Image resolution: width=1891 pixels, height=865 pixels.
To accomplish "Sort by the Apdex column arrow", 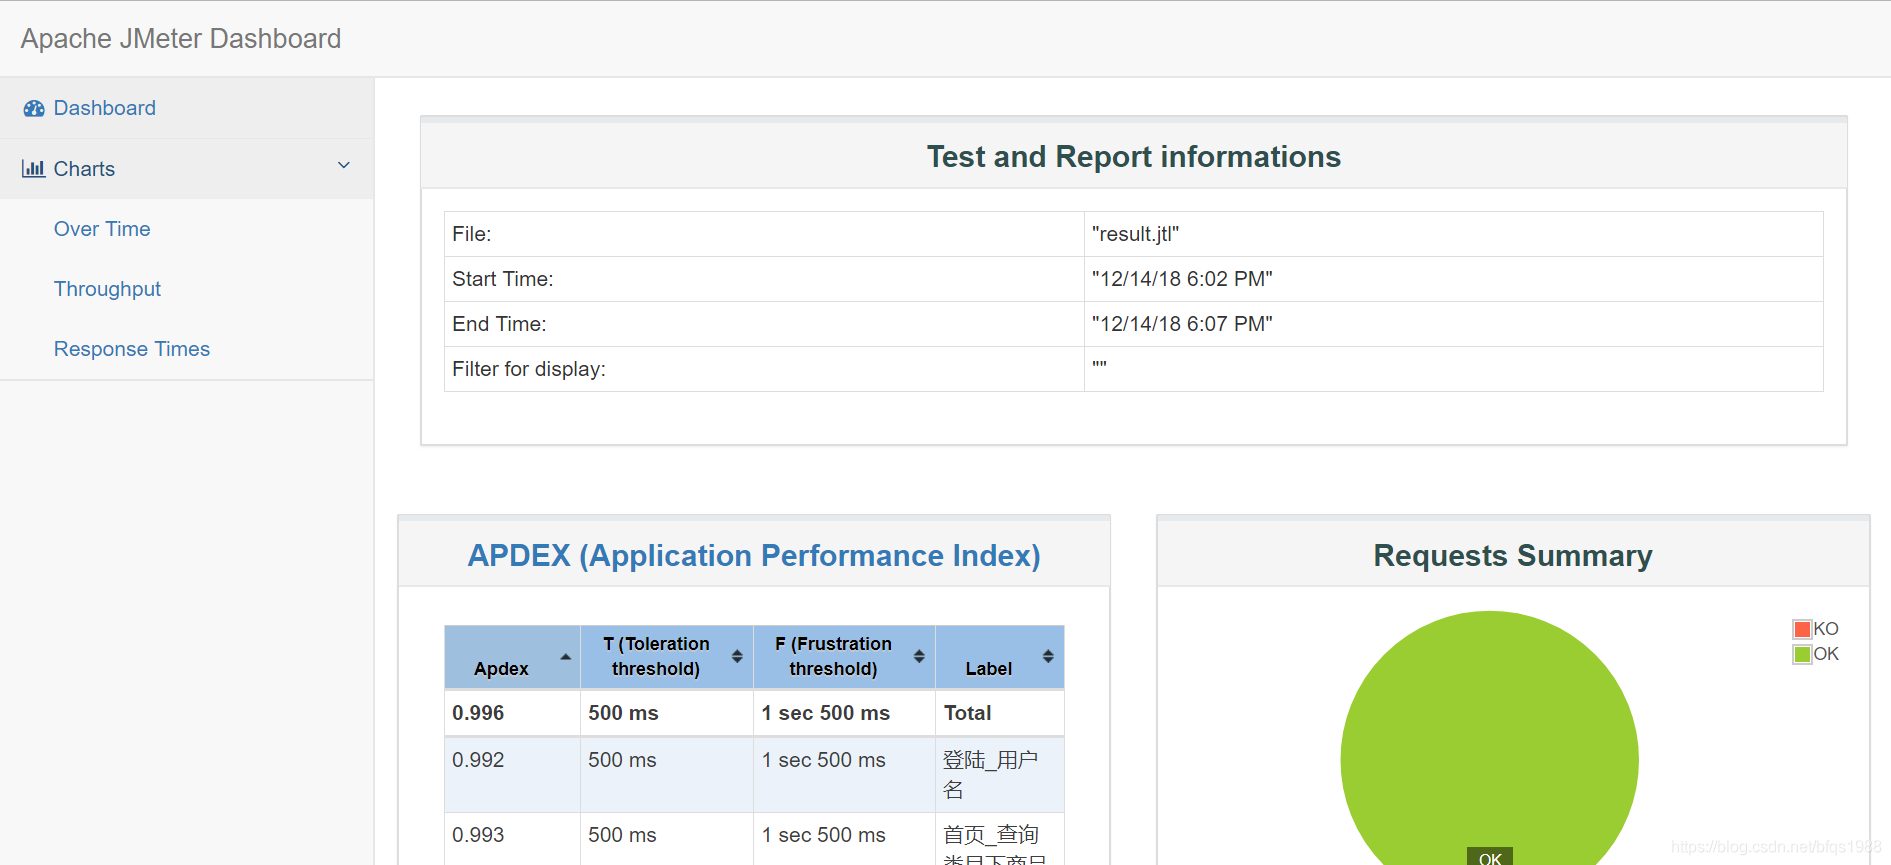I will [x=566, y=657].
